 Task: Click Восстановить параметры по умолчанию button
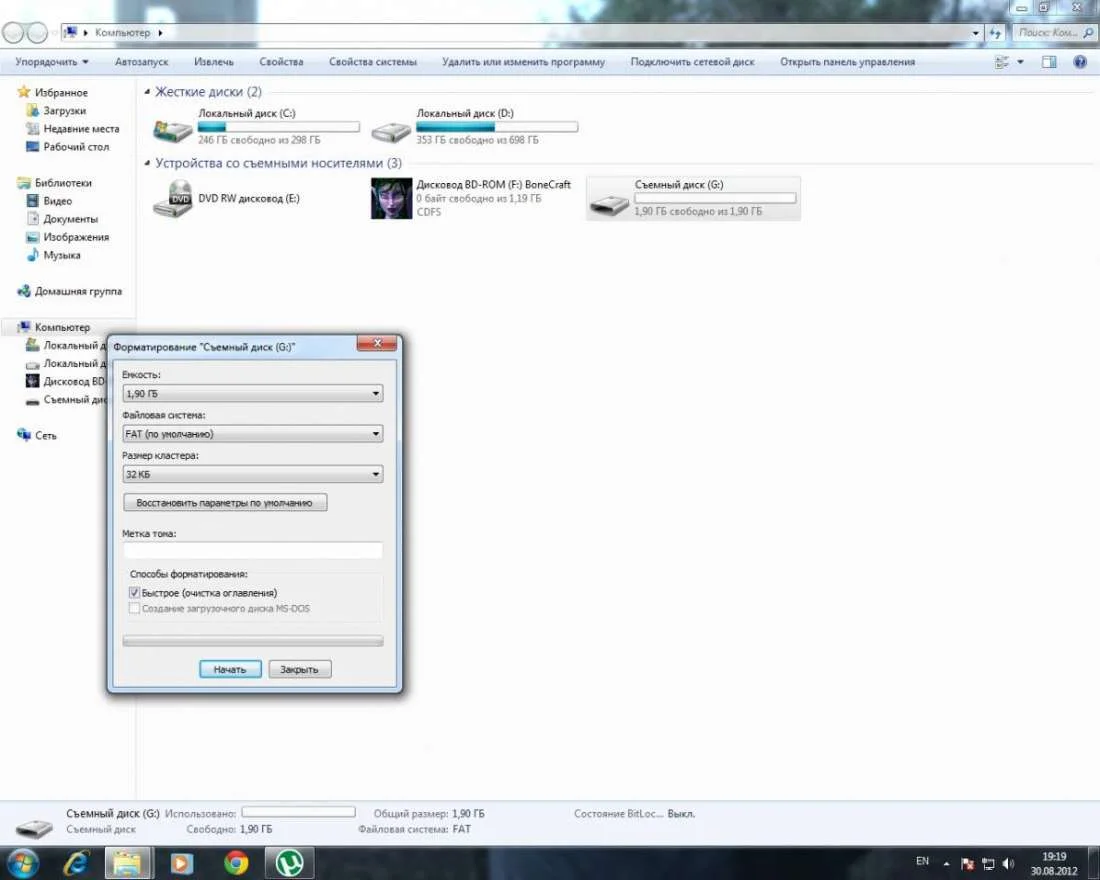224,502
